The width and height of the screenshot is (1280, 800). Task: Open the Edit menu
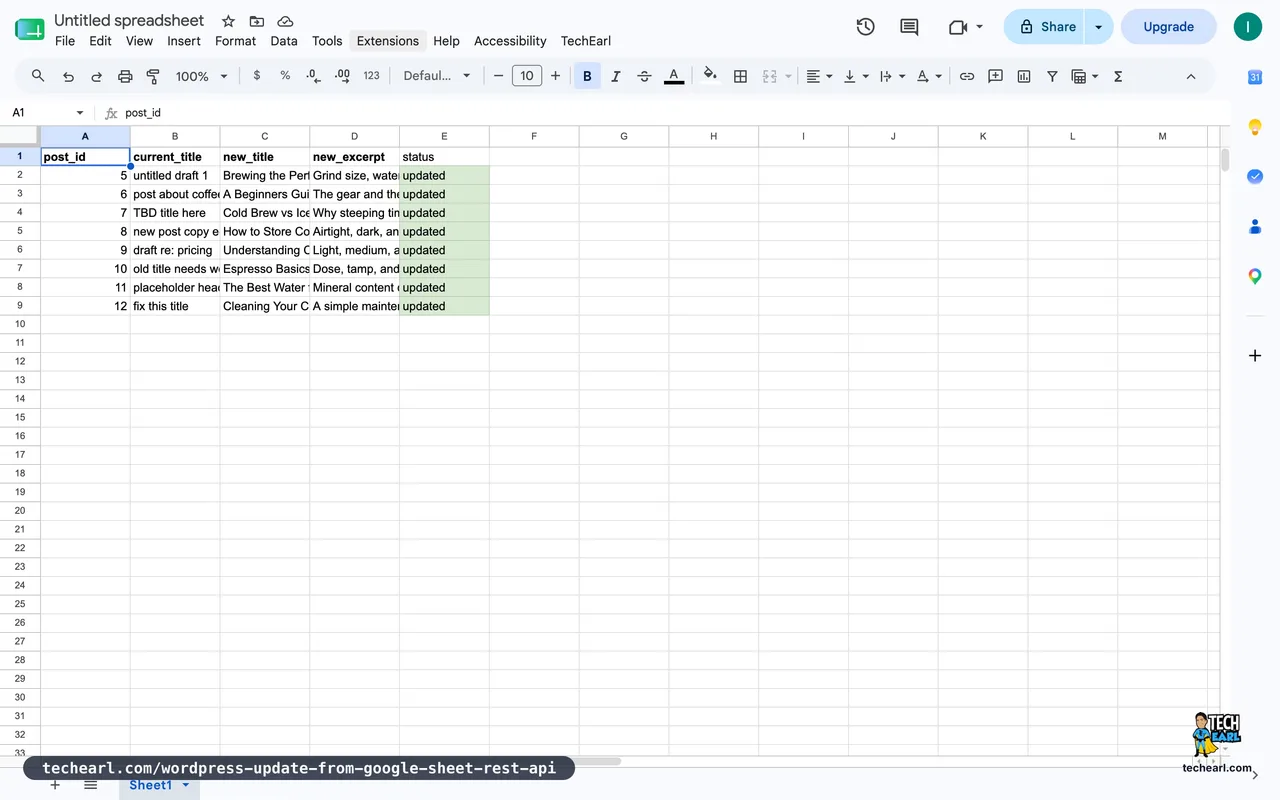pyautogui.click(x=100, y=41)
